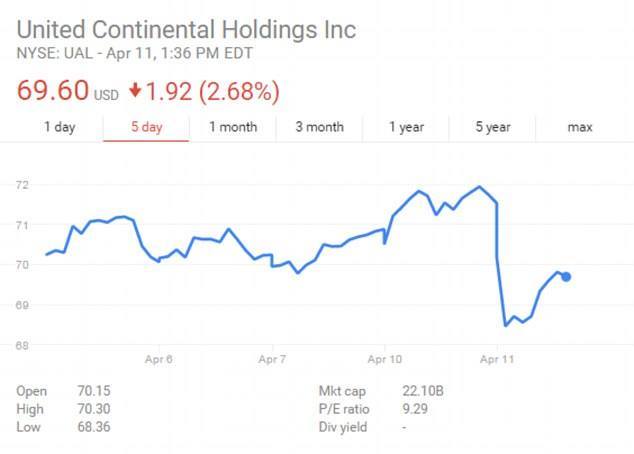Image resolution: width=634 pixels, height=454 pixels.
Task: Select the 5 year tab
Action: (x=492, y=127)
